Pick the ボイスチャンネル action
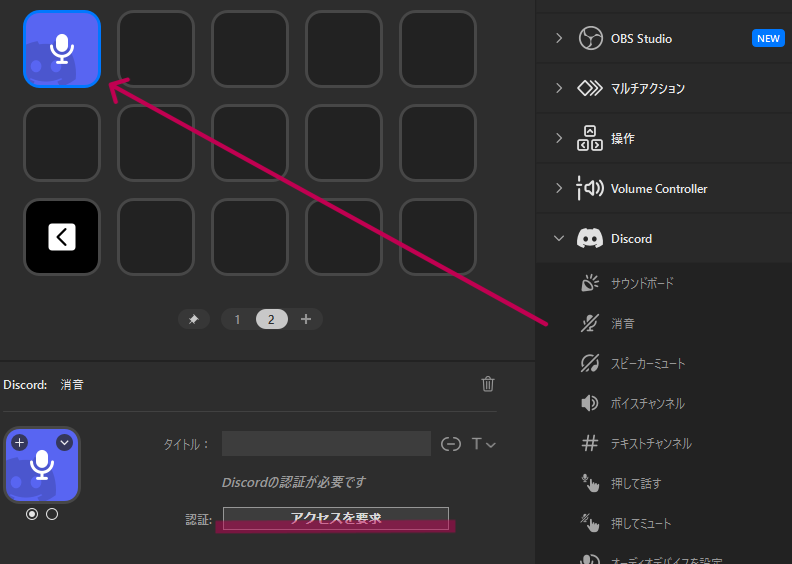 pyautogui.click(x=647, y=403)
